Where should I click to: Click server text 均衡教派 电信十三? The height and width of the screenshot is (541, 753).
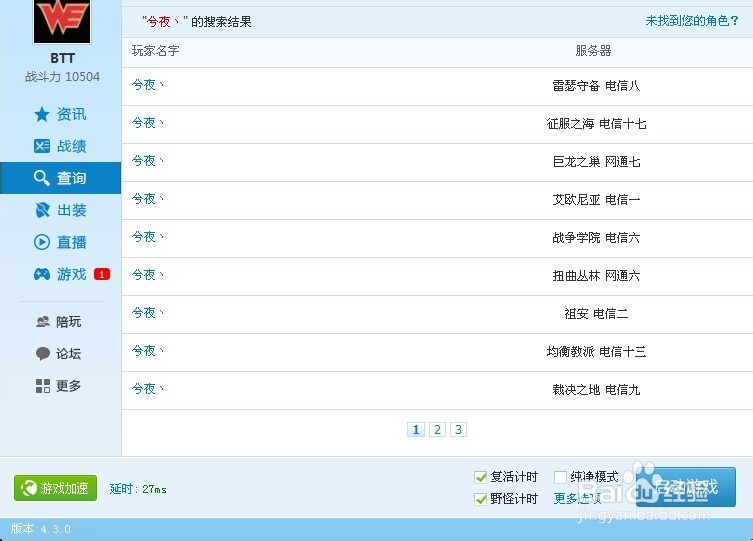[596, 351]
